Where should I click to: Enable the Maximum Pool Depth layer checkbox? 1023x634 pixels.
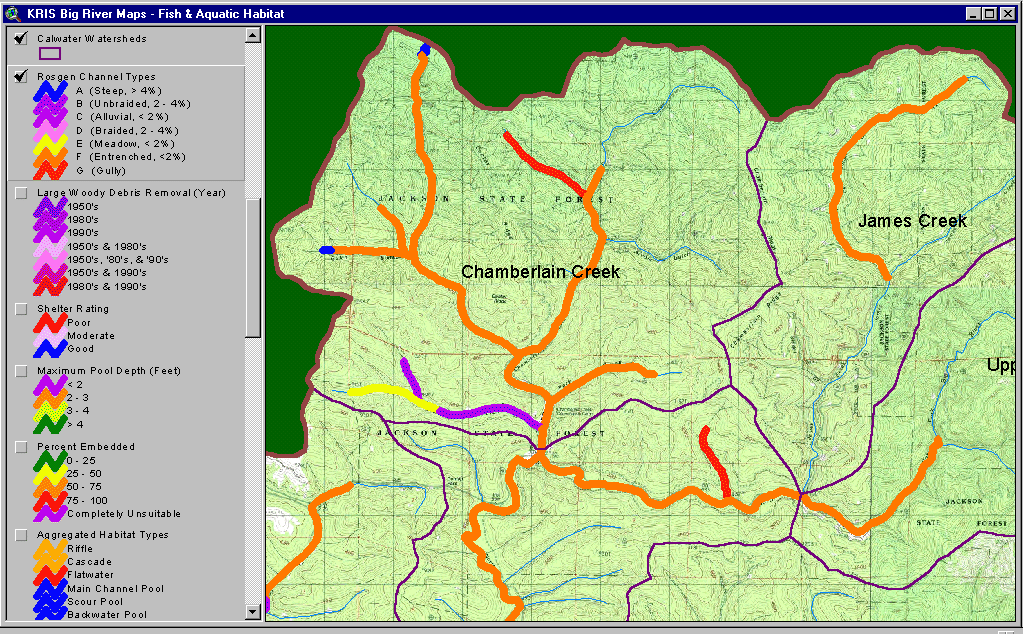coord(21,371)
